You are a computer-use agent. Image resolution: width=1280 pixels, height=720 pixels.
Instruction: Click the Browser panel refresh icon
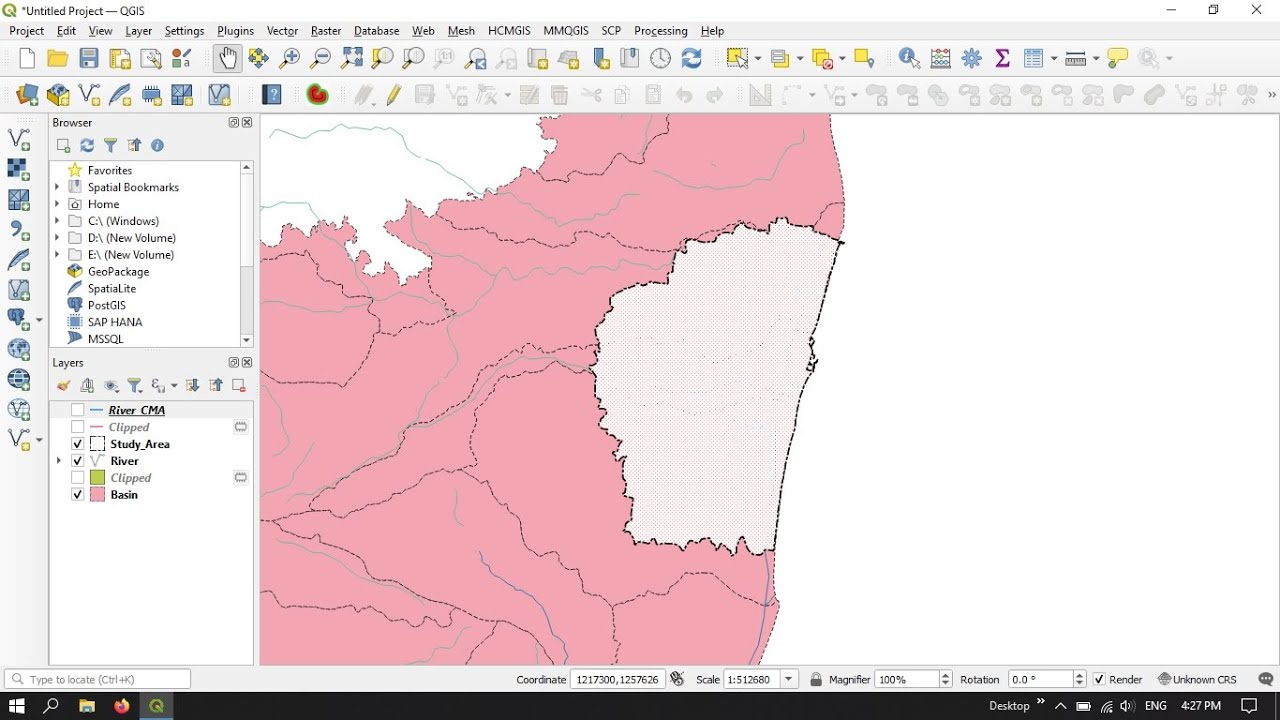(87, 146)
